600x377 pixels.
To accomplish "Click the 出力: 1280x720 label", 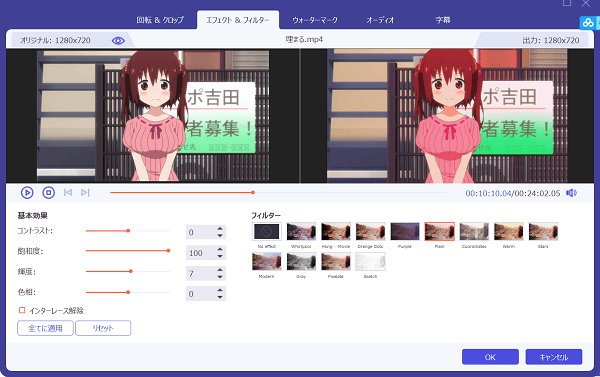I will click(x=551, y=40).
